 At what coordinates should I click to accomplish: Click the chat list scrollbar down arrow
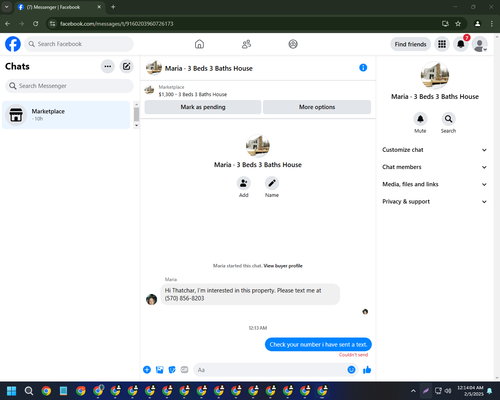pyautogui.click(x=136, y=126)
